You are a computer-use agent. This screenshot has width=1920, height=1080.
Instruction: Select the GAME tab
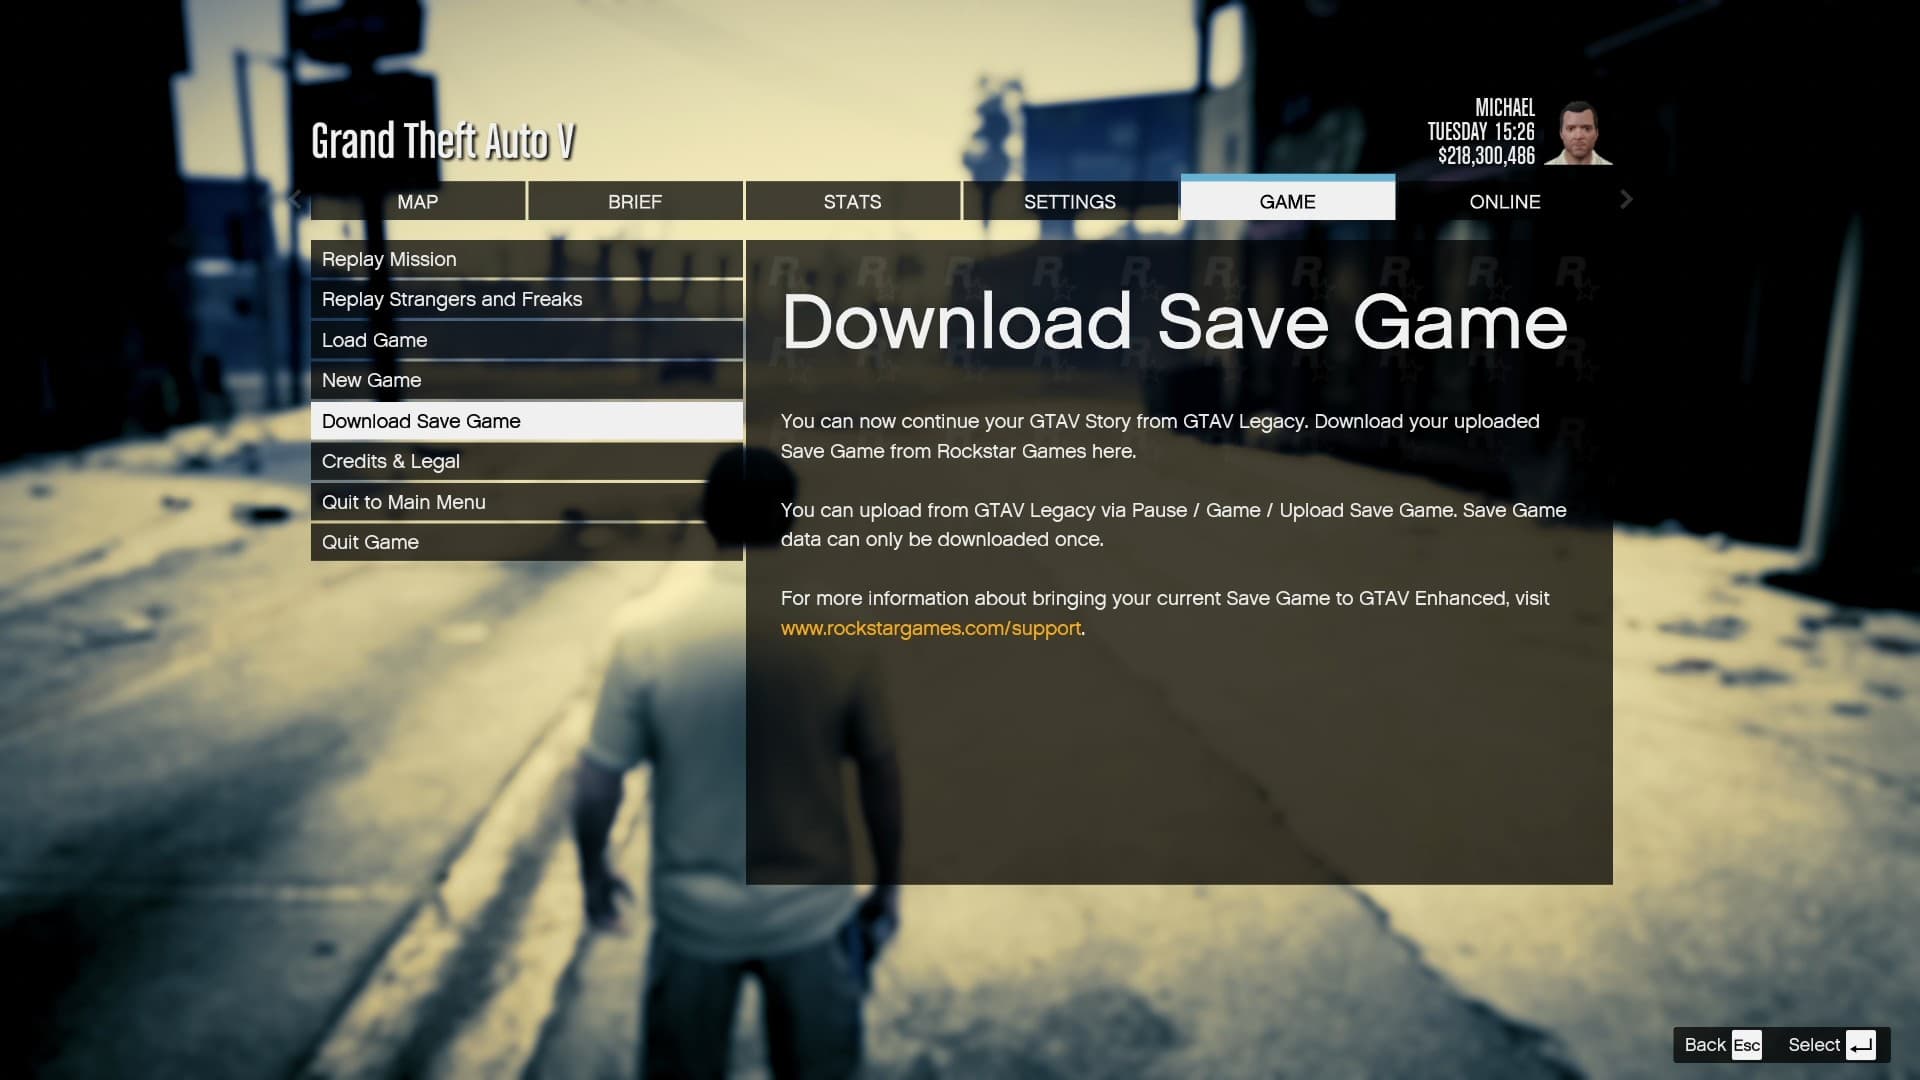pyautogui.click(x=1287, y=201)
